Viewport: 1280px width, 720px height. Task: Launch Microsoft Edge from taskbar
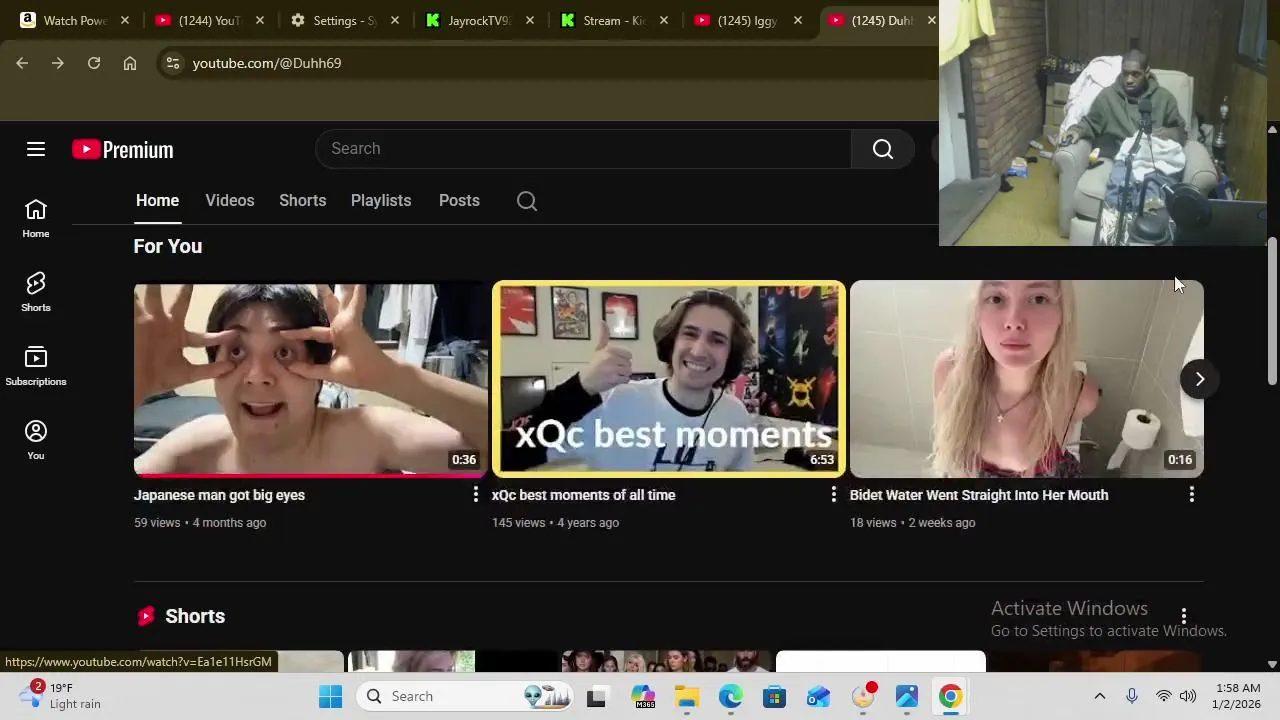tap(731, 696)
